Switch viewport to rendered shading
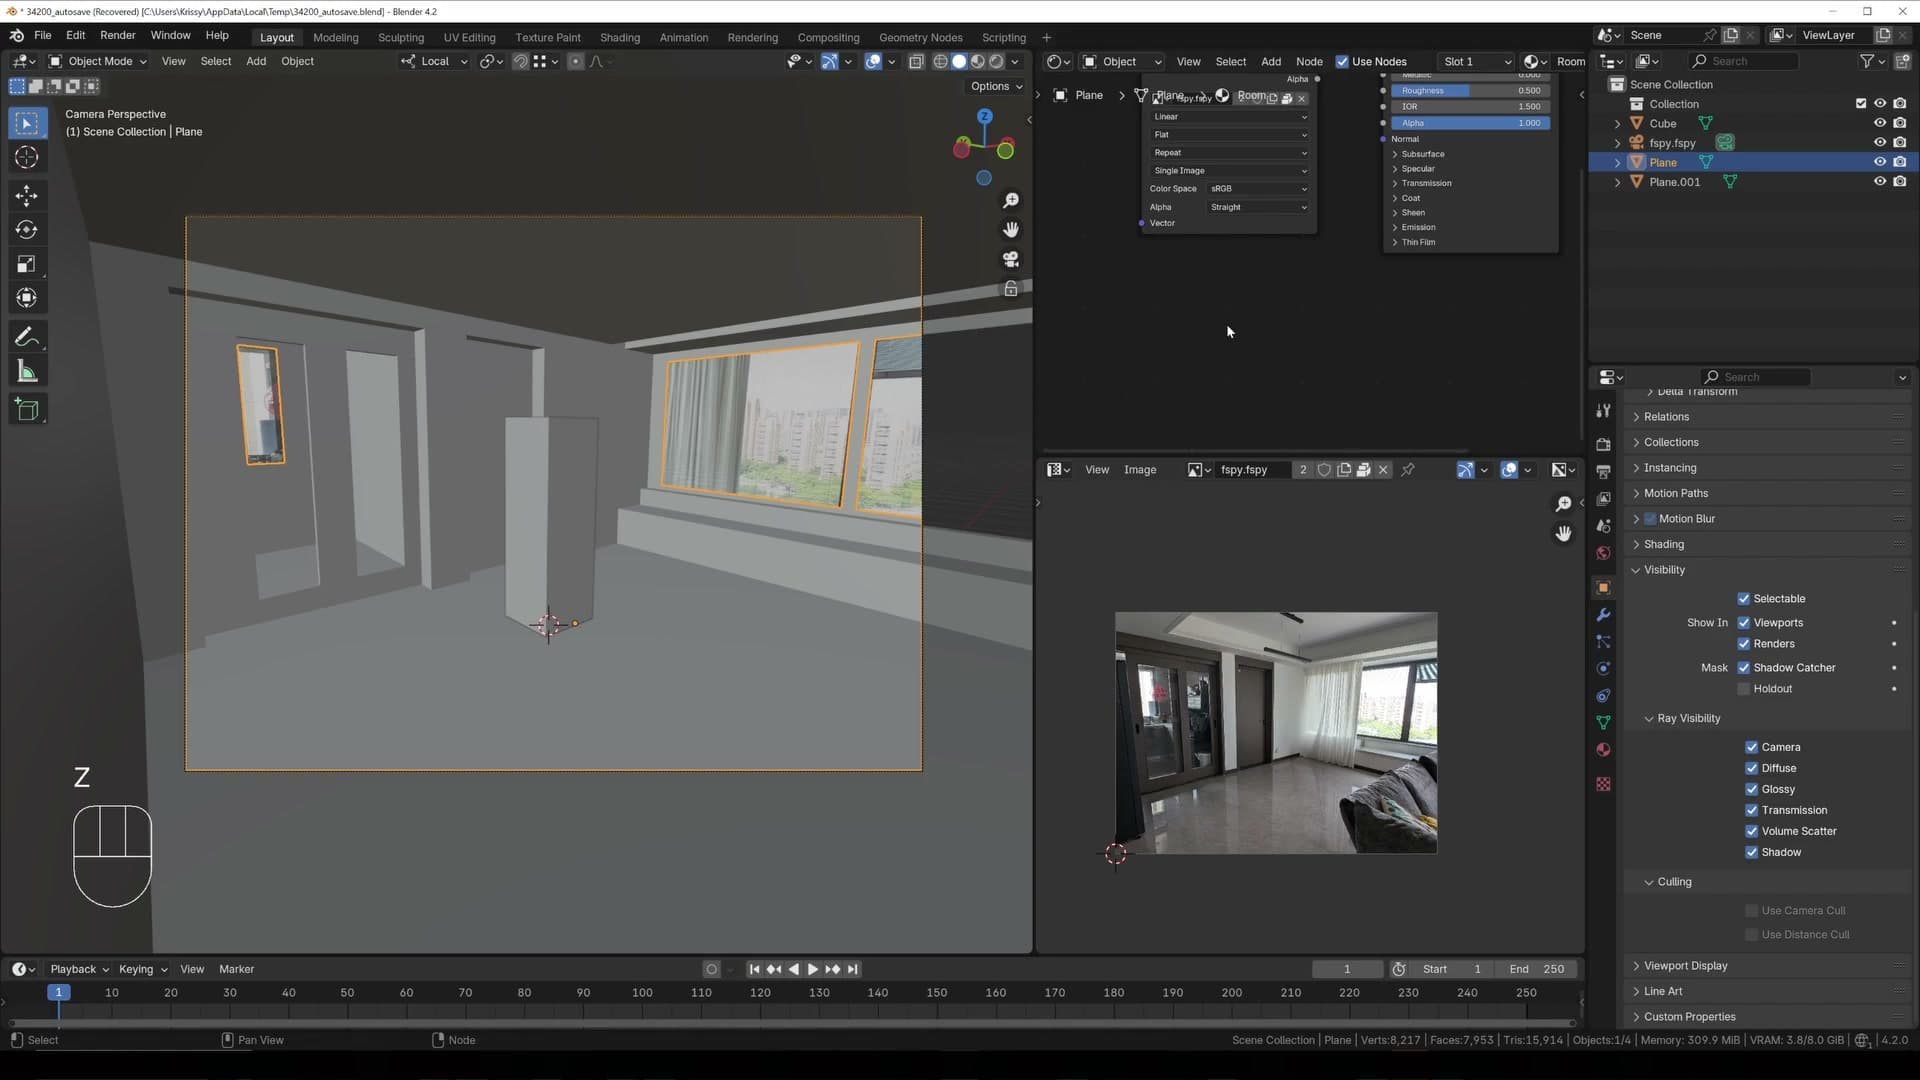This screenshot has width=1920, height=1080. pos(996,62)
